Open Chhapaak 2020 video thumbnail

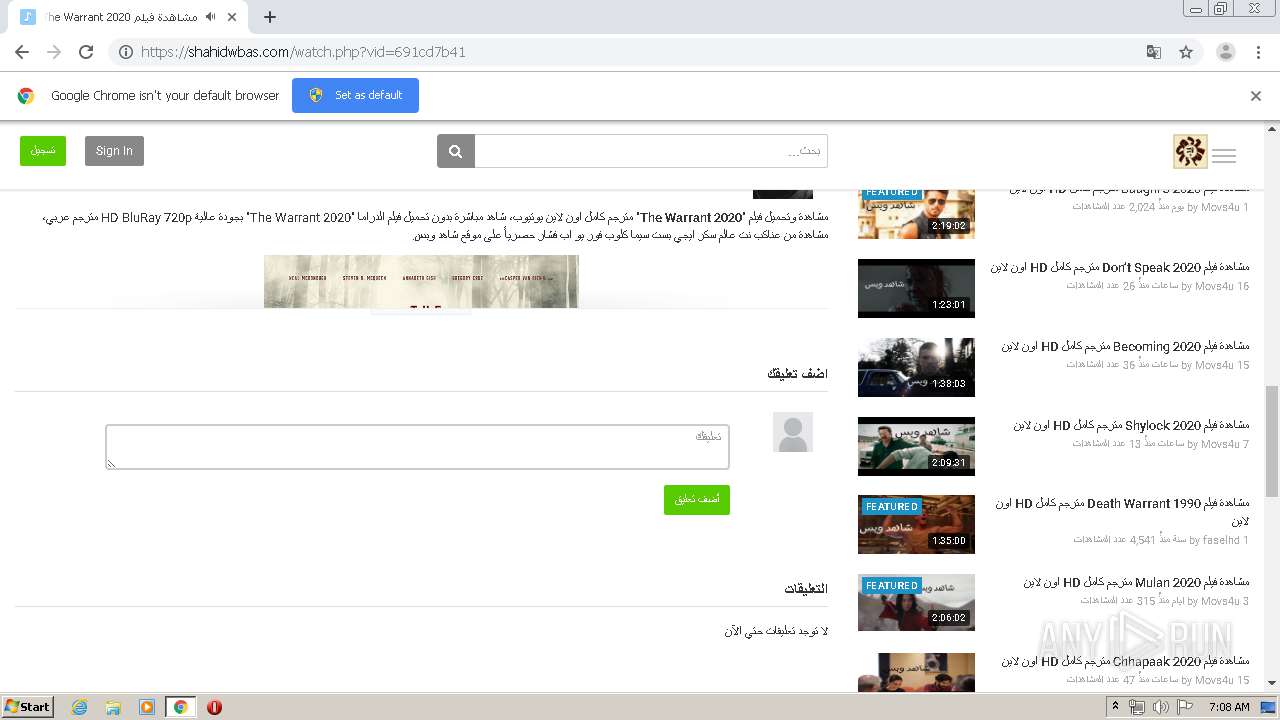point(916,672)
